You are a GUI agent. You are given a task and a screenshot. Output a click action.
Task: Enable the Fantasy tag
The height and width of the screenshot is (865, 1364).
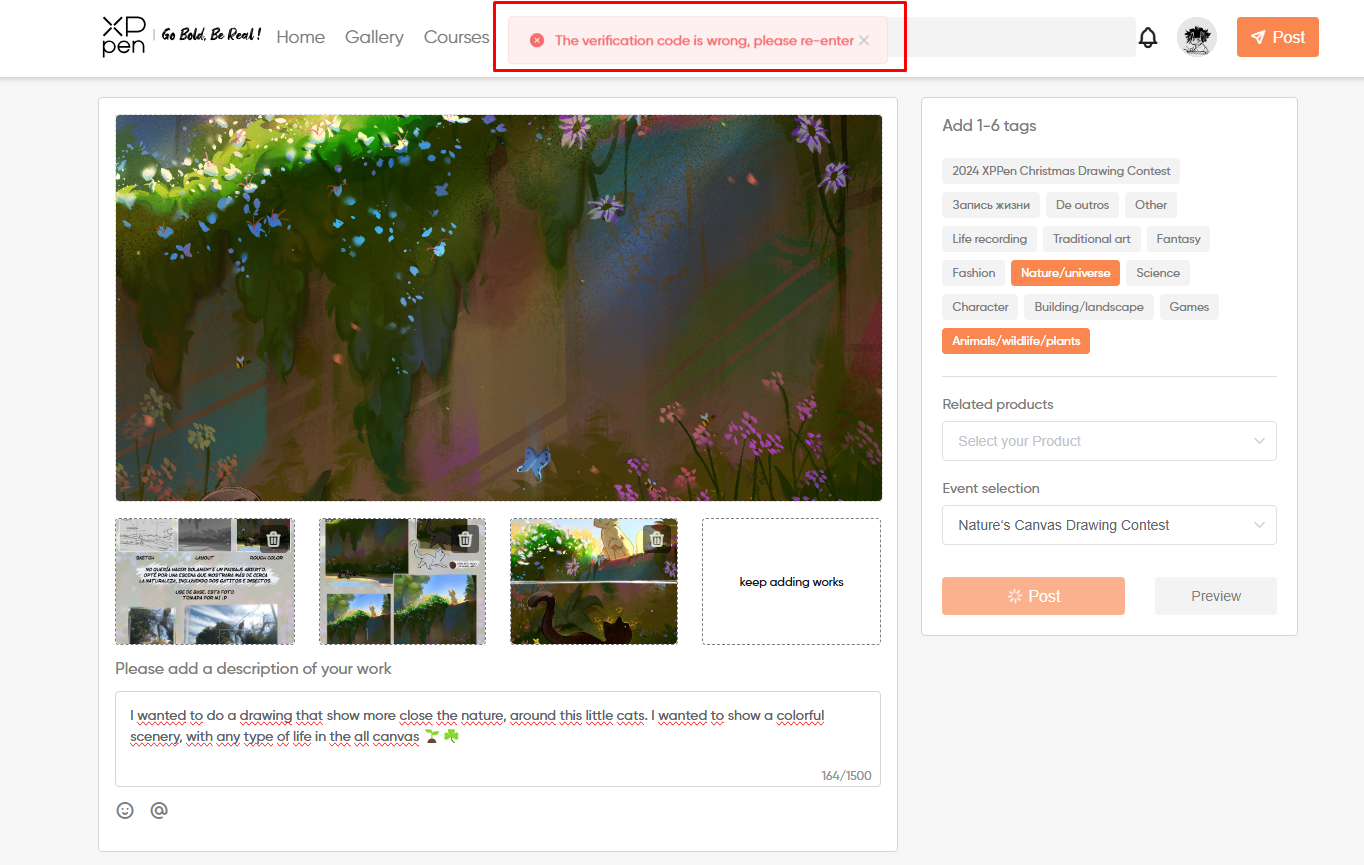coord(1178,239)
